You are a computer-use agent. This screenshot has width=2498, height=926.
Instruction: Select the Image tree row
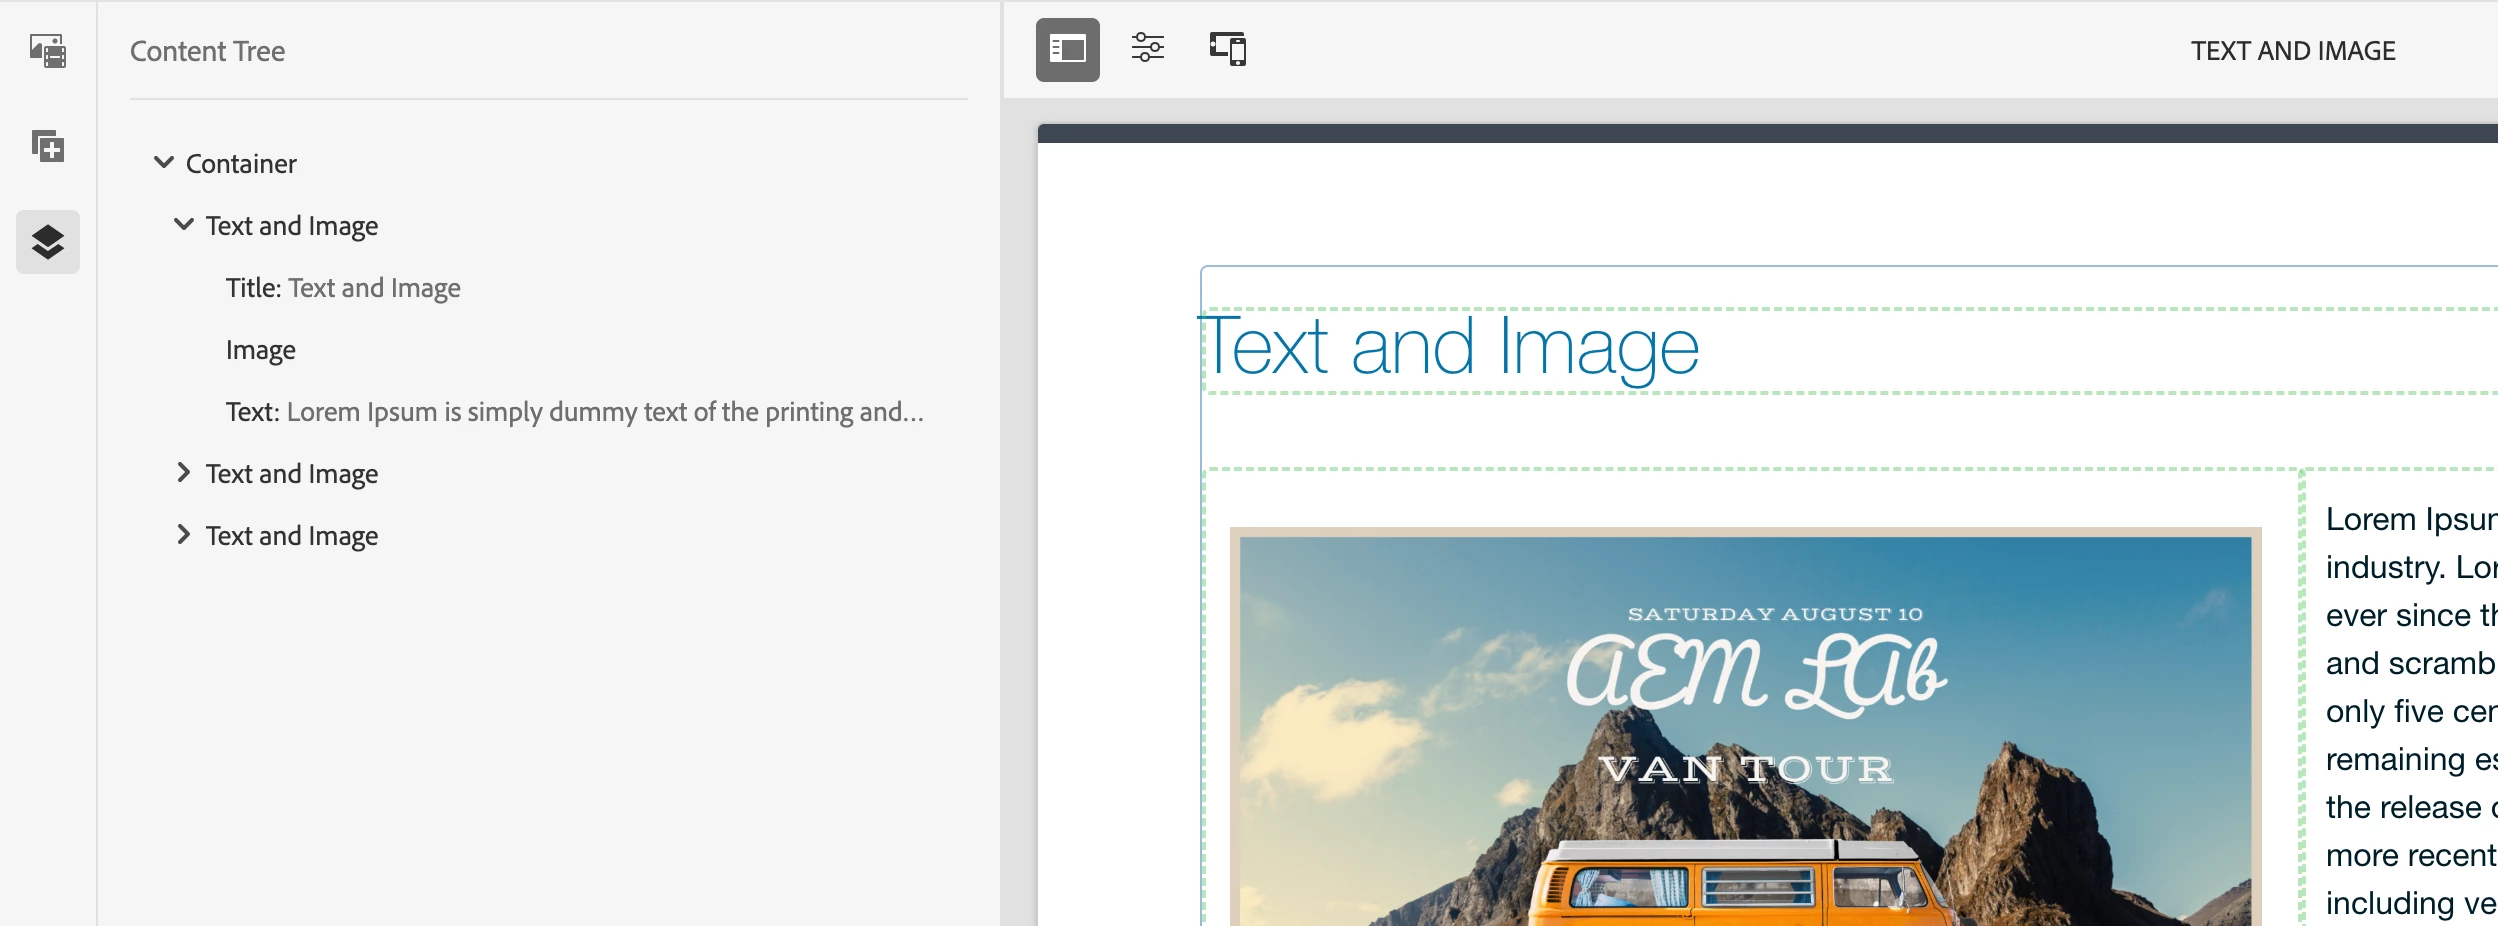(261, 350)
